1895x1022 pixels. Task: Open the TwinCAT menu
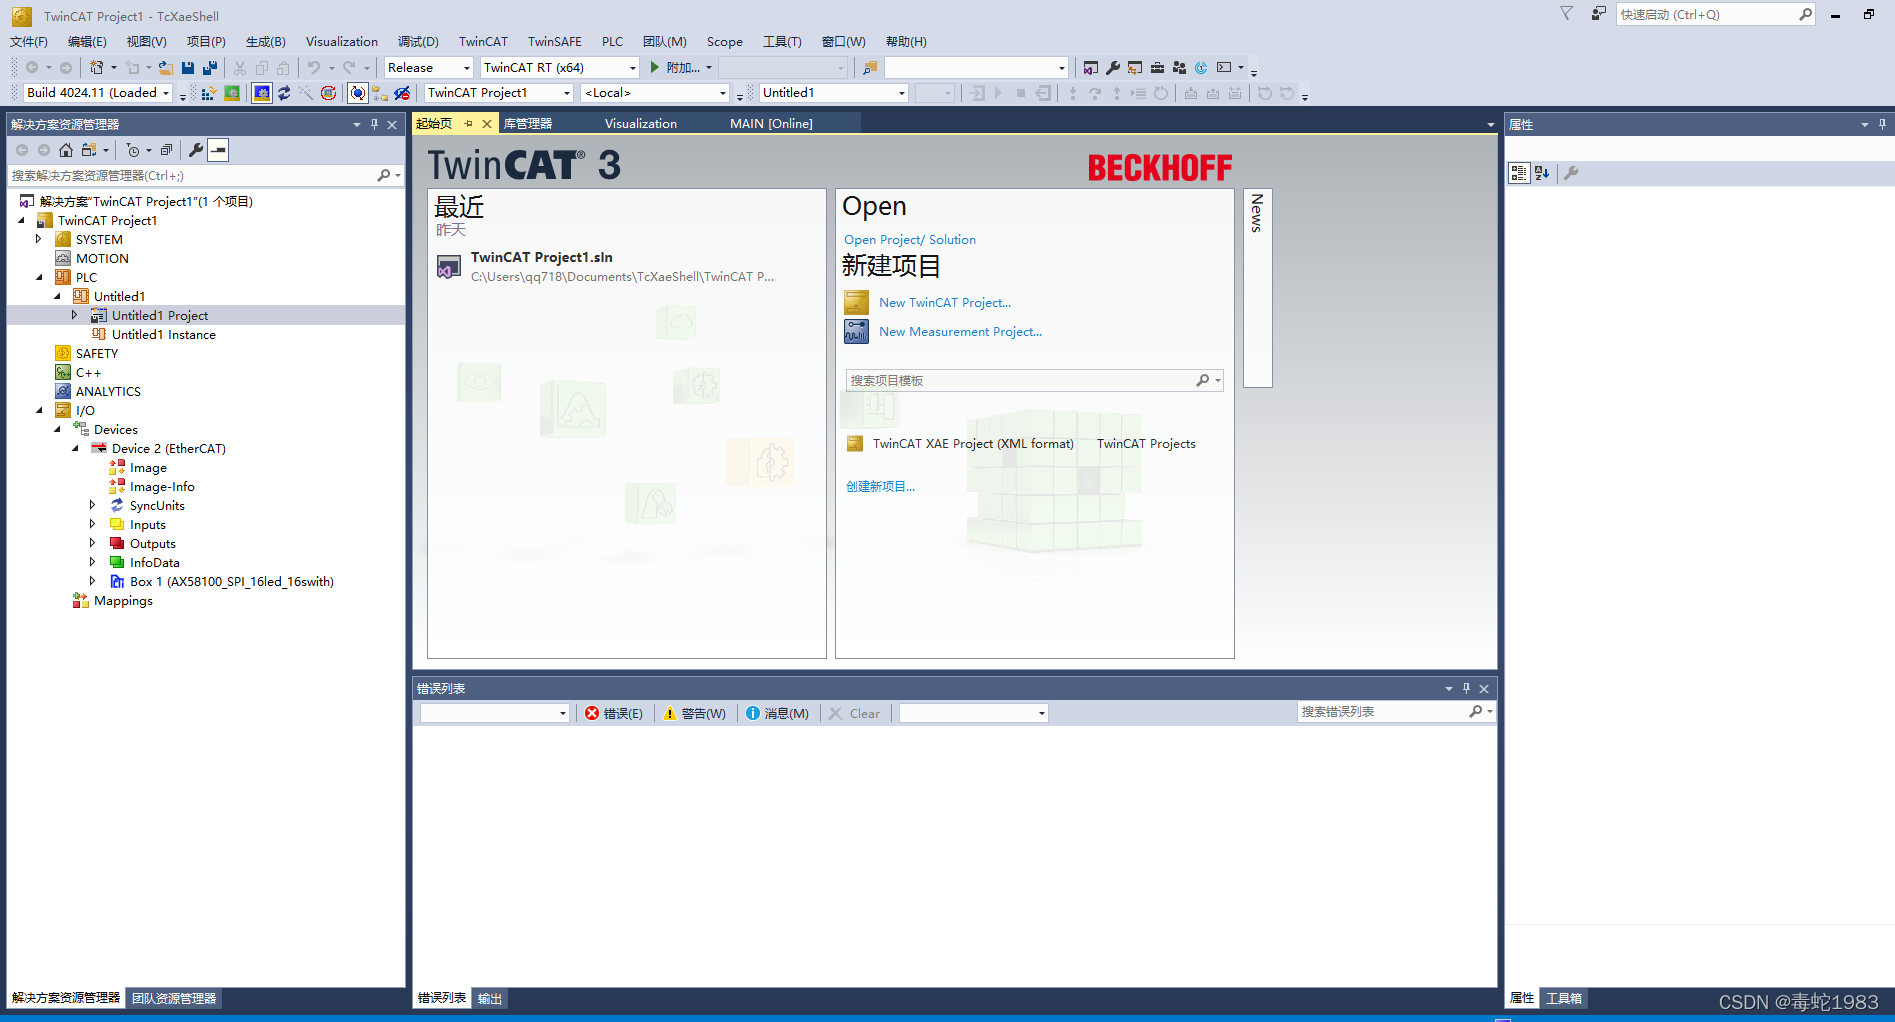pos(483,41)
